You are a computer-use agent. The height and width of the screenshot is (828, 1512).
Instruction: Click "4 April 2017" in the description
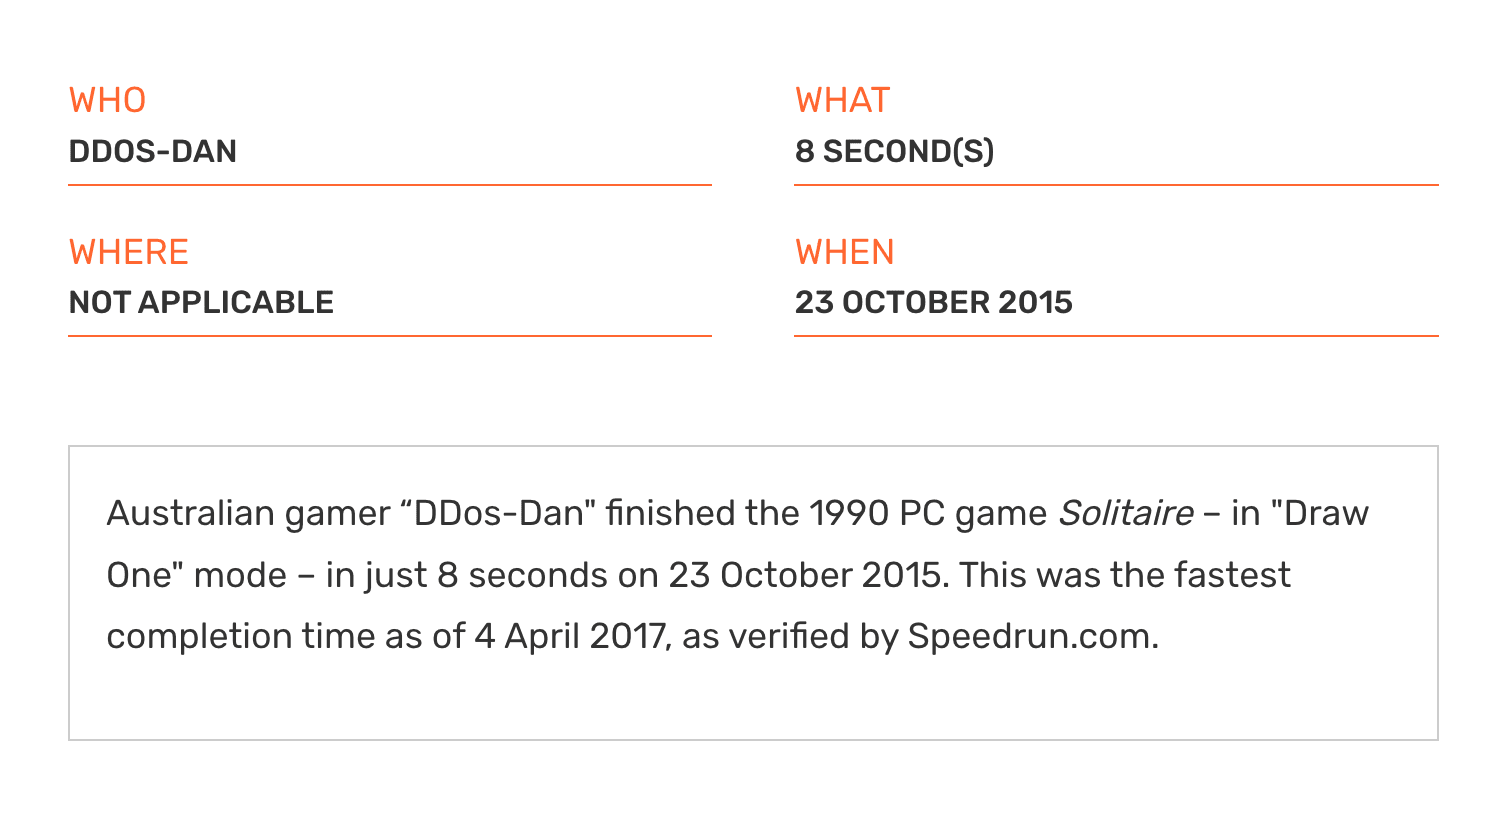tap(569, 636)
